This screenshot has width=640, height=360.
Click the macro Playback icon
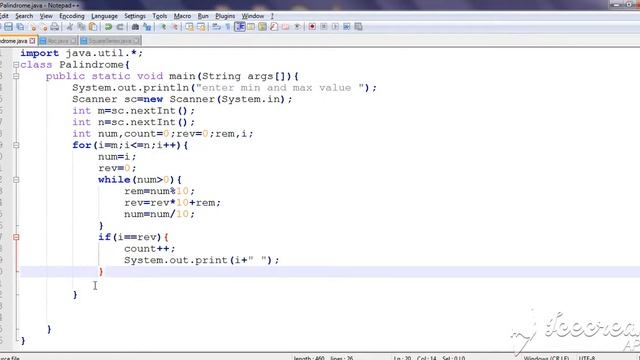335,27
